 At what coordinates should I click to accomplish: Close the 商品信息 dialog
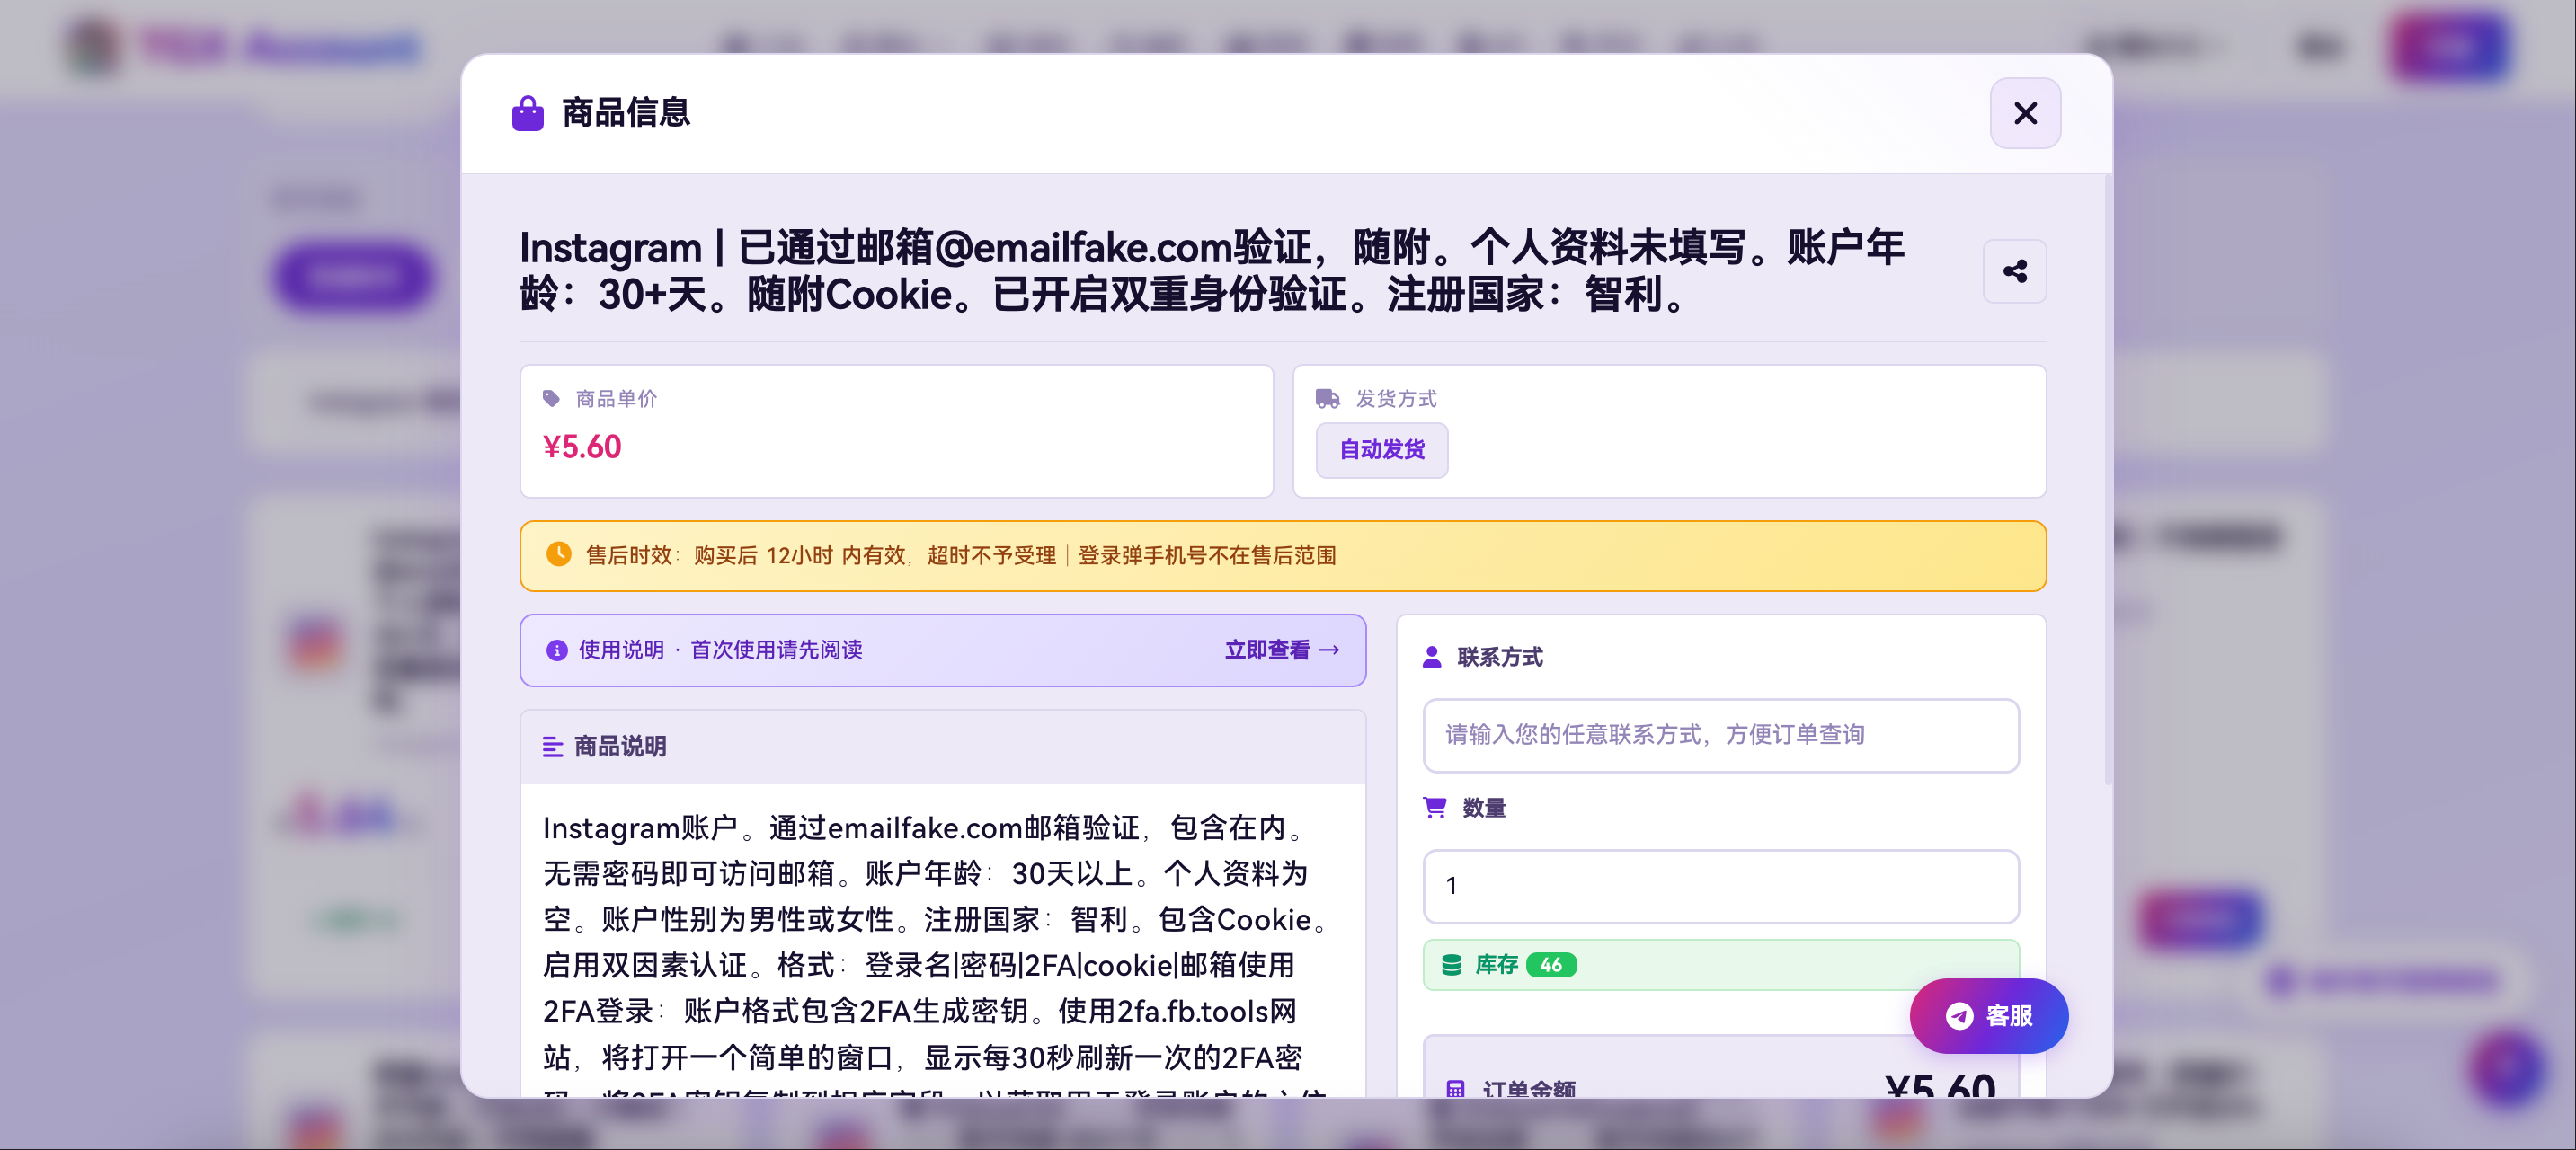coord(2024,113)
